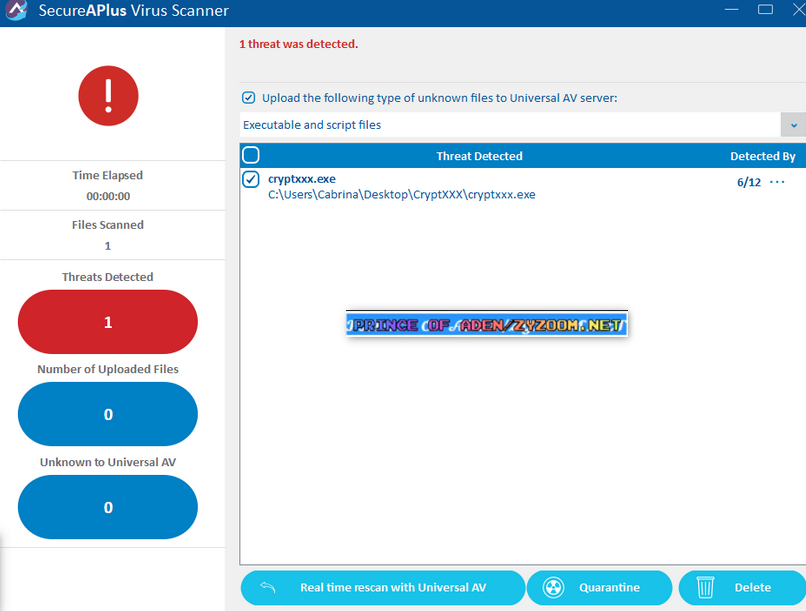Uncheck the cryptxxx.exe threat checkbox
806x611 pixels.
point(251,179)
